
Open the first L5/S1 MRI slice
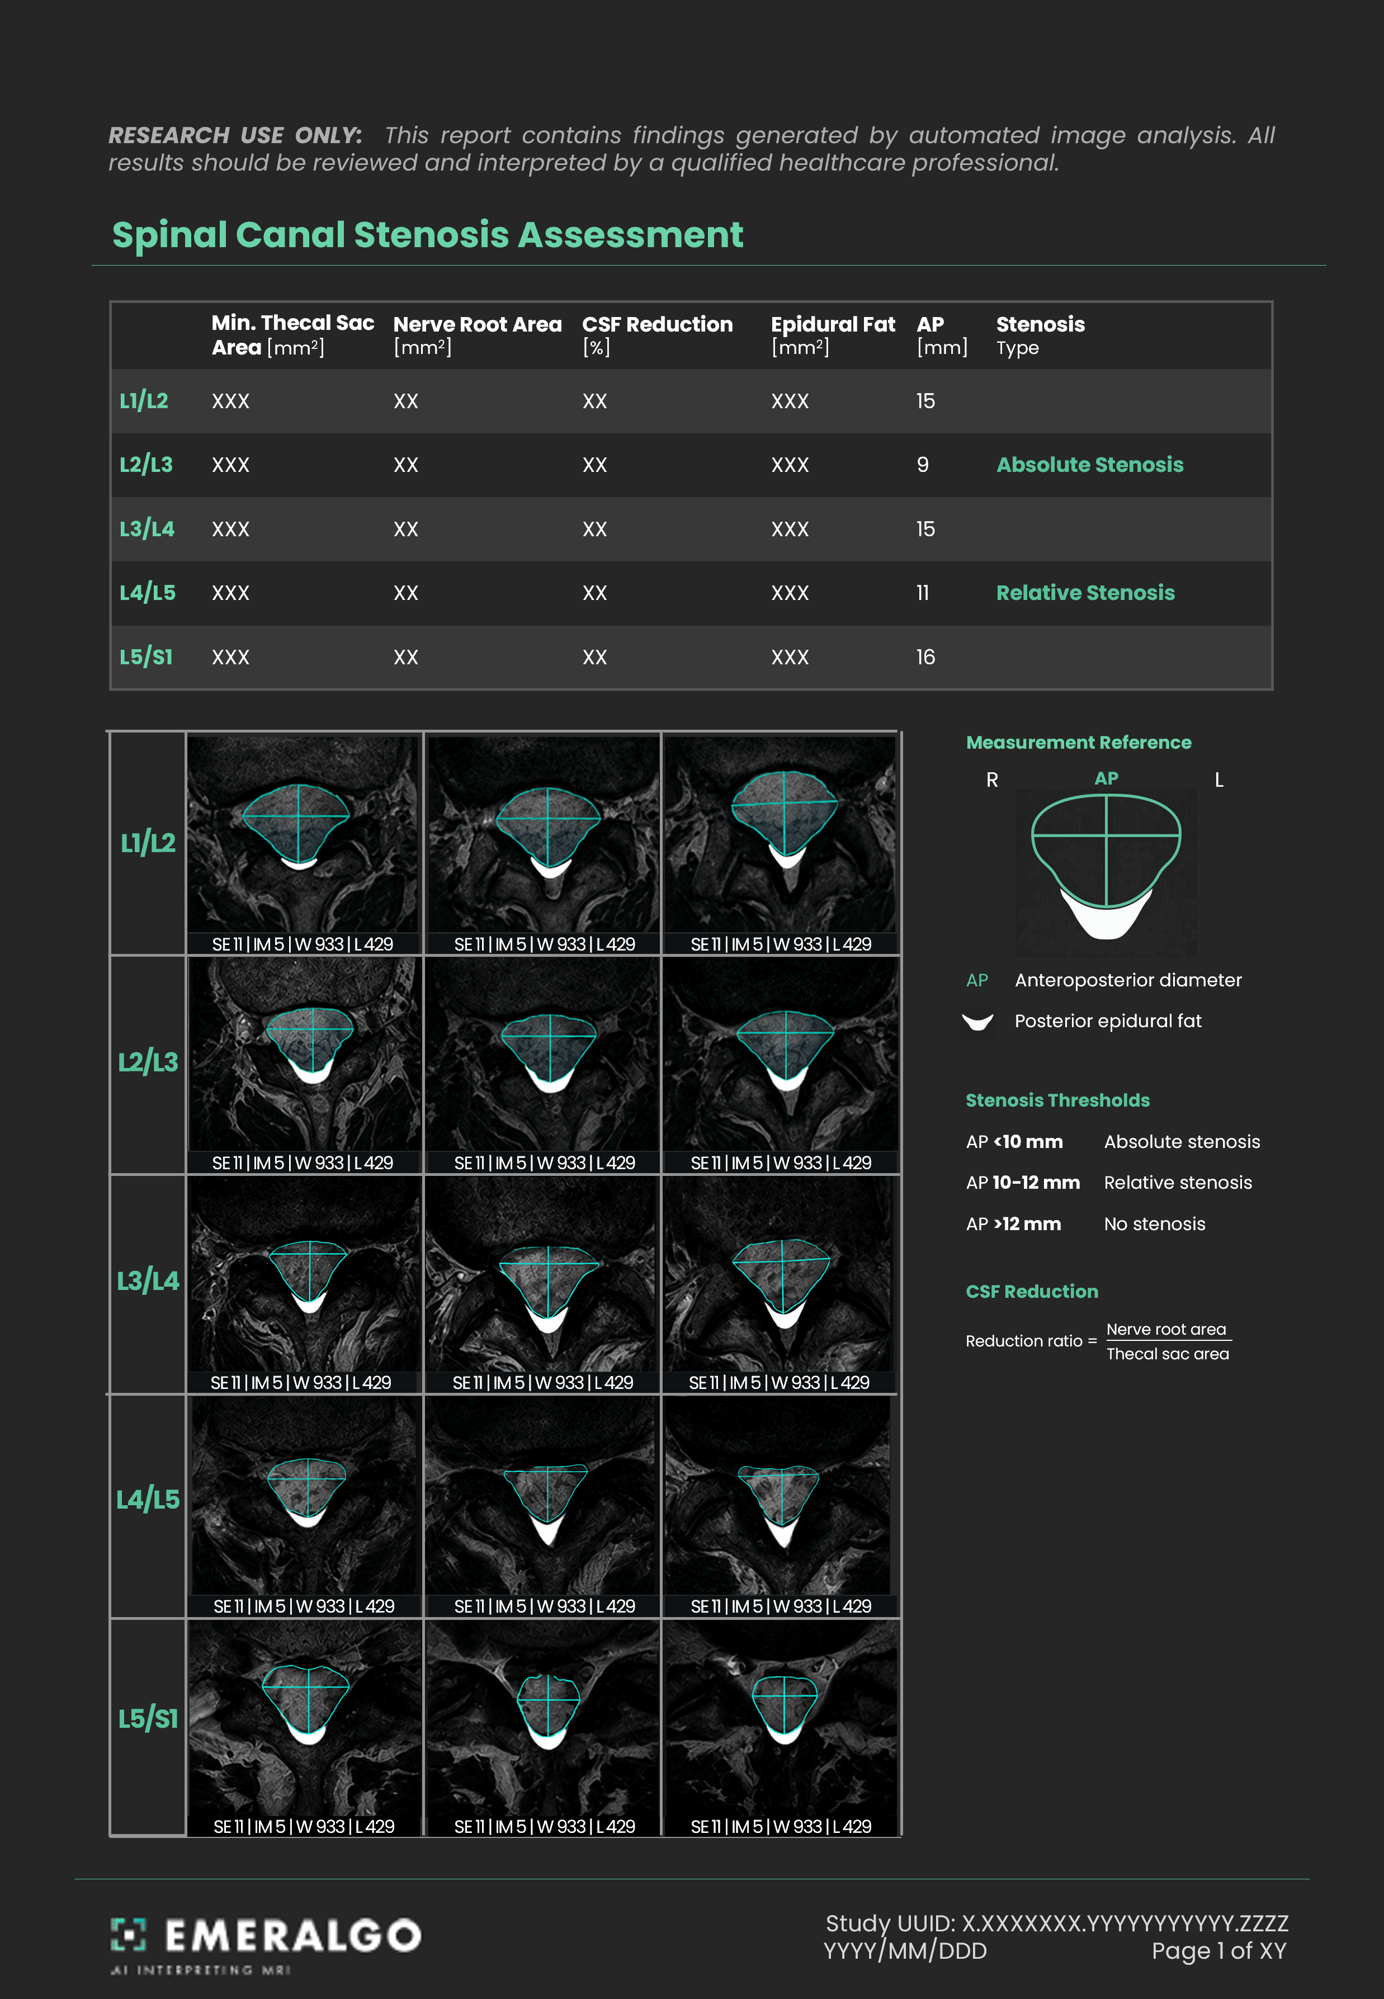[x=303, y=1728]
